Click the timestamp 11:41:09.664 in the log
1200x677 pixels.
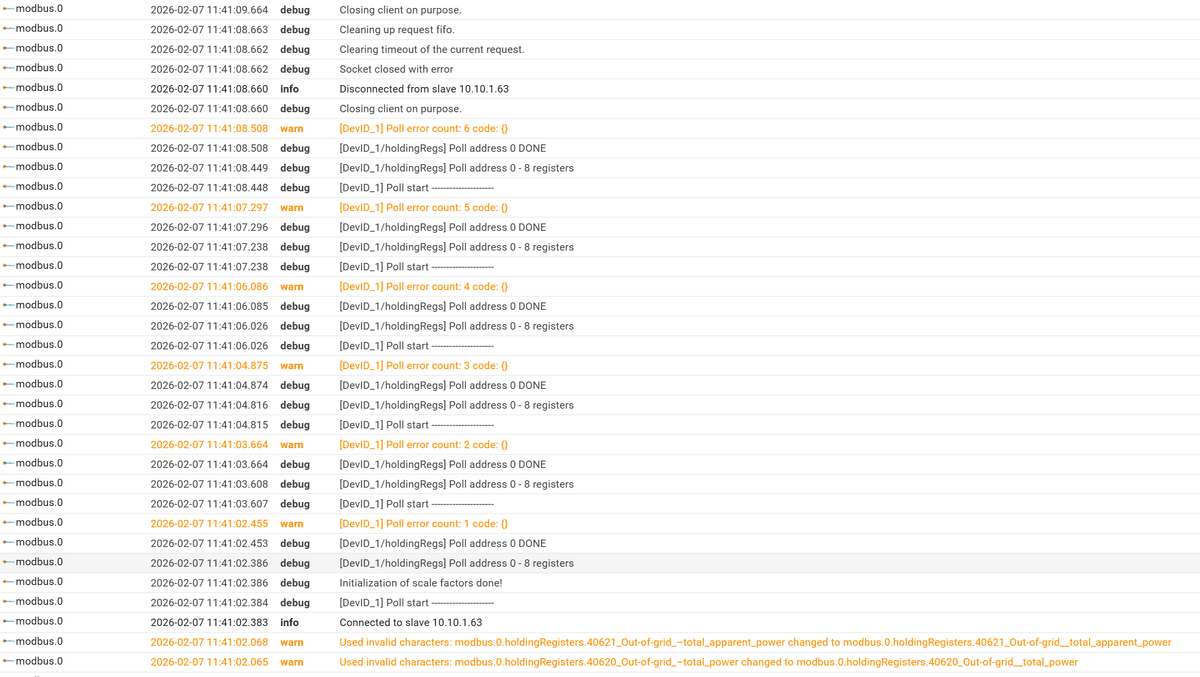[x=209, y=10]
